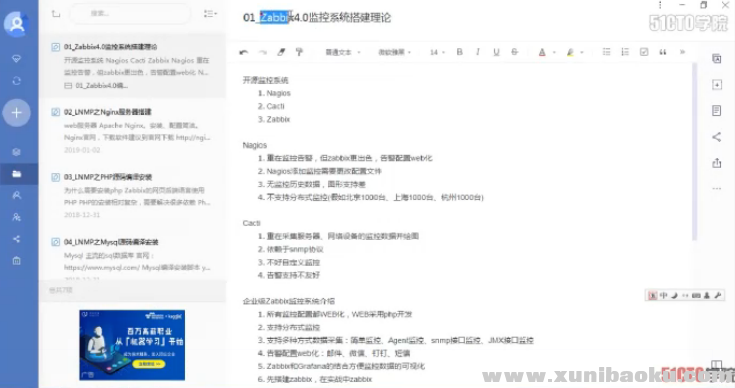
Task: Switch input method Chinese/English toggle
Action: [663, 295]
